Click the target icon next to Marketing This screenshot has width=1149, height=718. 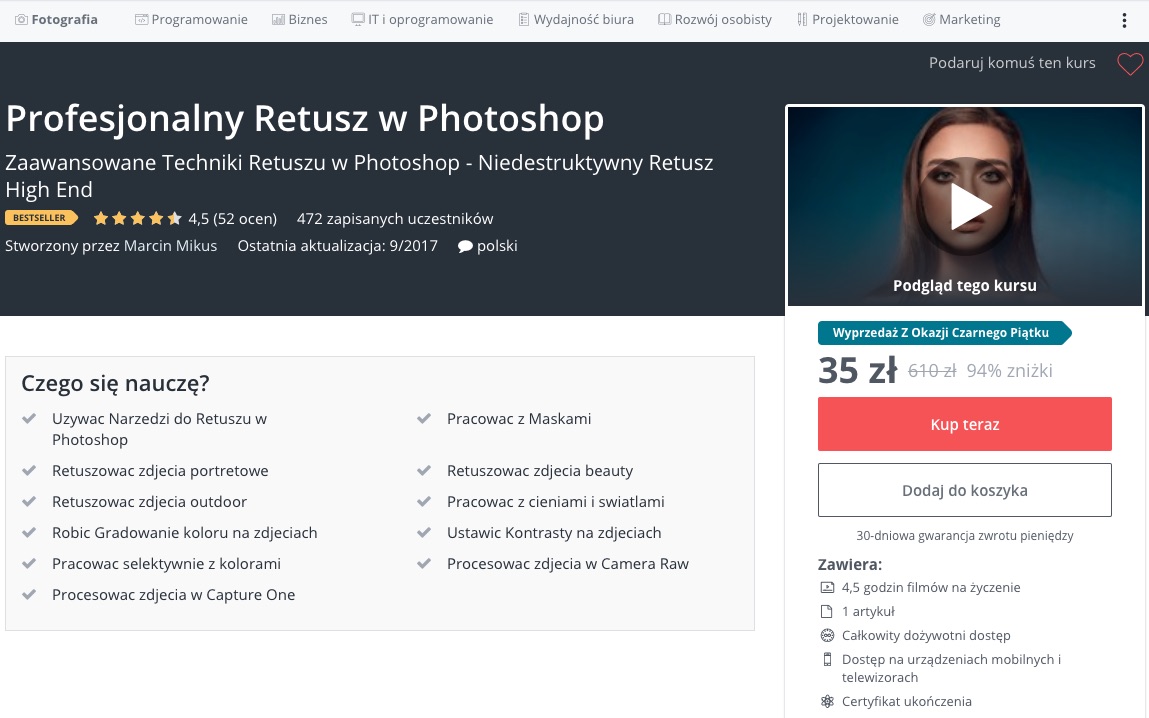929,20
